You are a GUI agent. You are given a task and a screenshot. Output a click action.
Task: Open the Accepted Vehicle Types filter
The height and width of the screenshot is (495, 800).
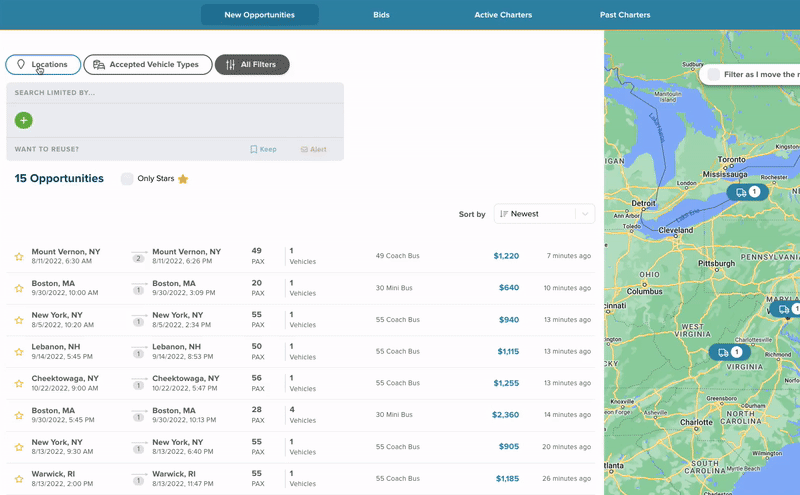point(147,65)
